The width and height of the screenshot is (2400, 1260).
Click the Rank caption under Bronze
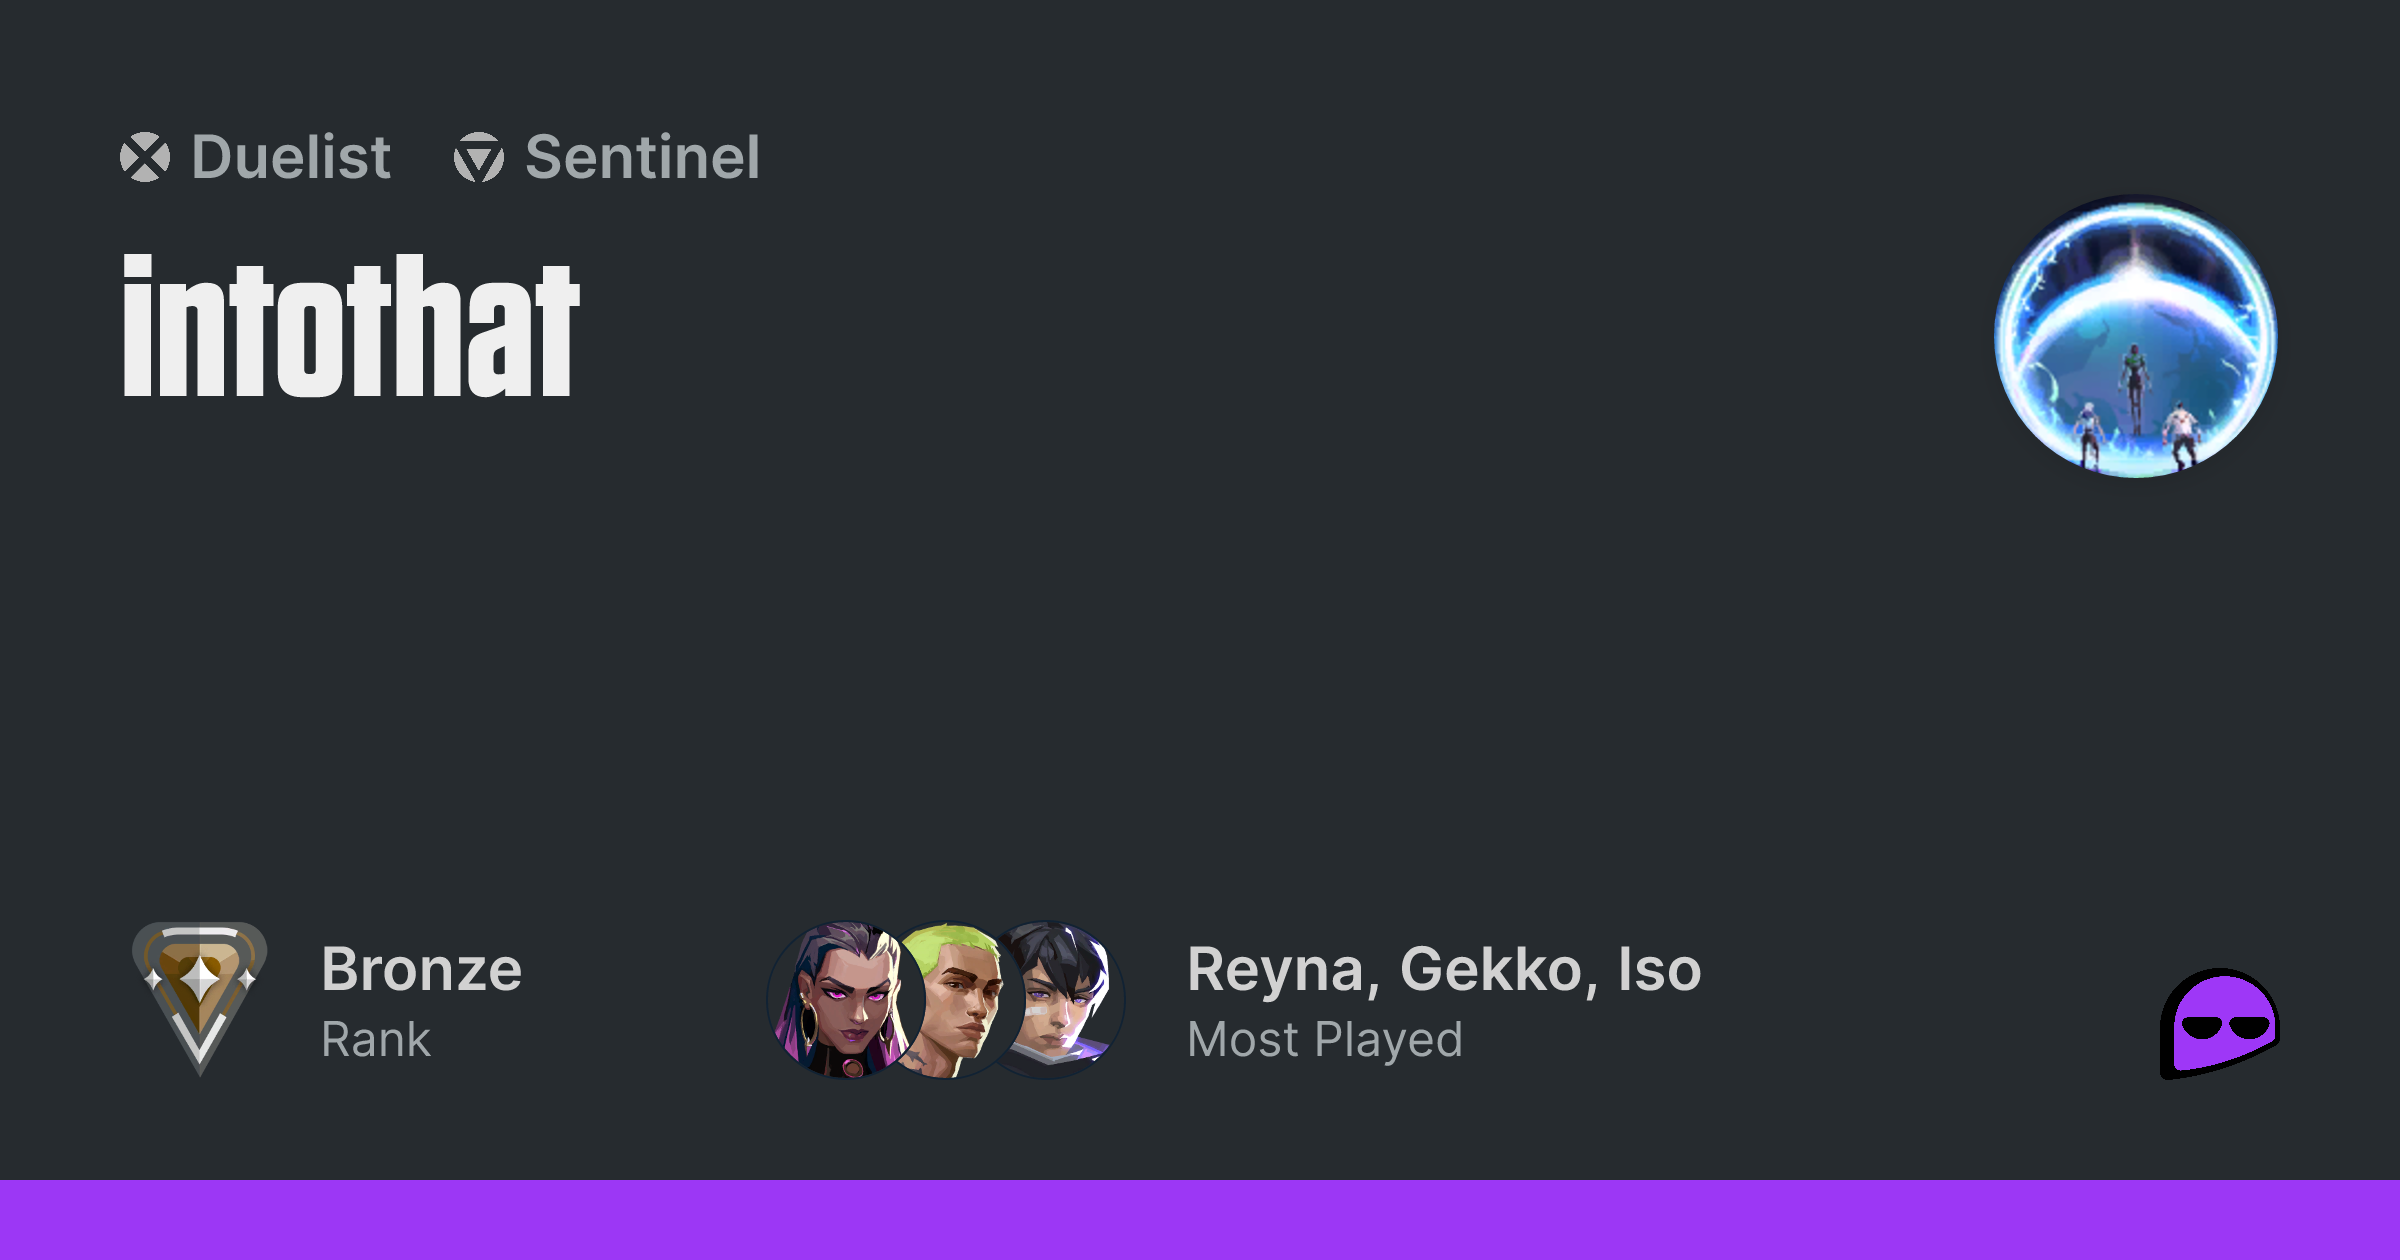point(376,1040)
